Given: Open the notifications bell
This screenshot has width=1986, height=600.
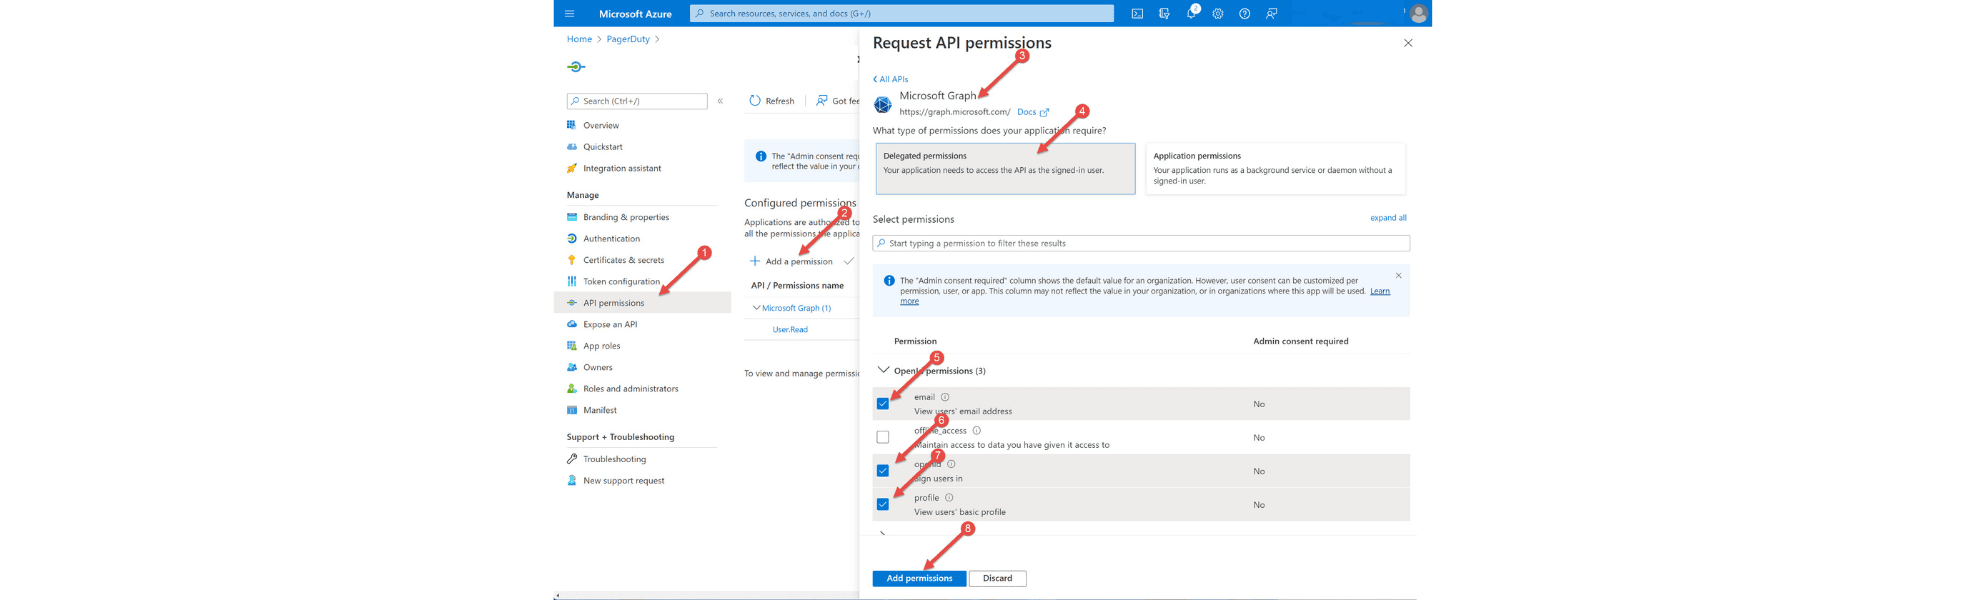Looking at the screenshot, I should point(1191,14).
